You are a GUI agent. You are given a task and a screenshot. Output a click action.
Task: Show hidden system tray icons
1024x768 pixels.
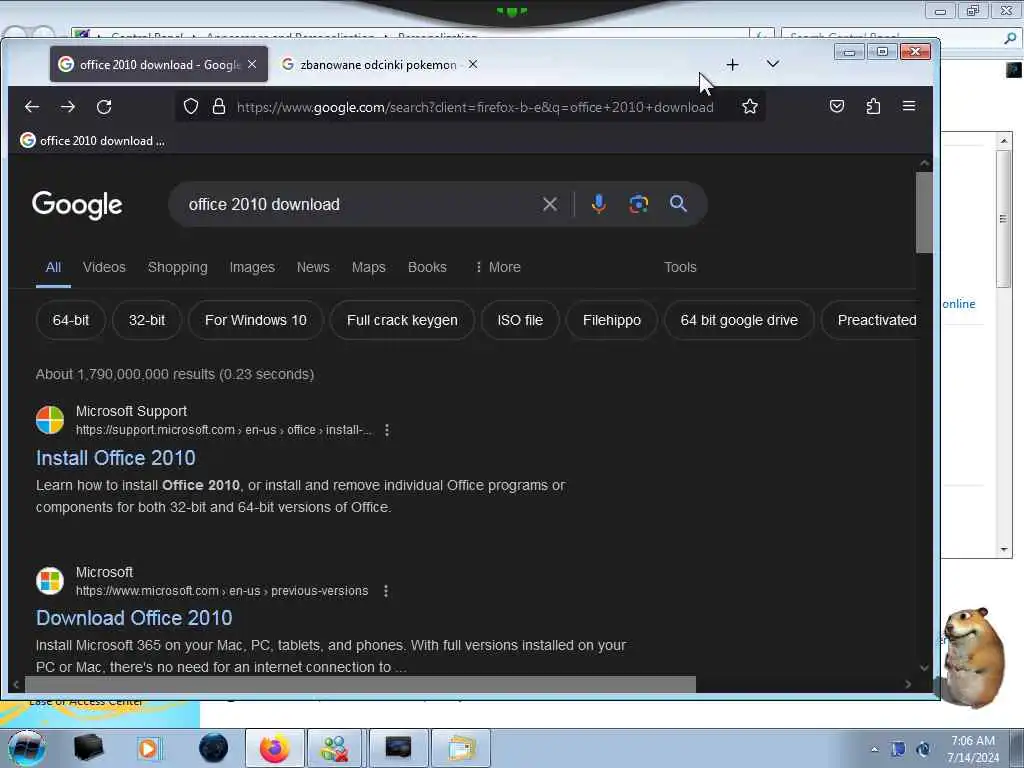874,749
